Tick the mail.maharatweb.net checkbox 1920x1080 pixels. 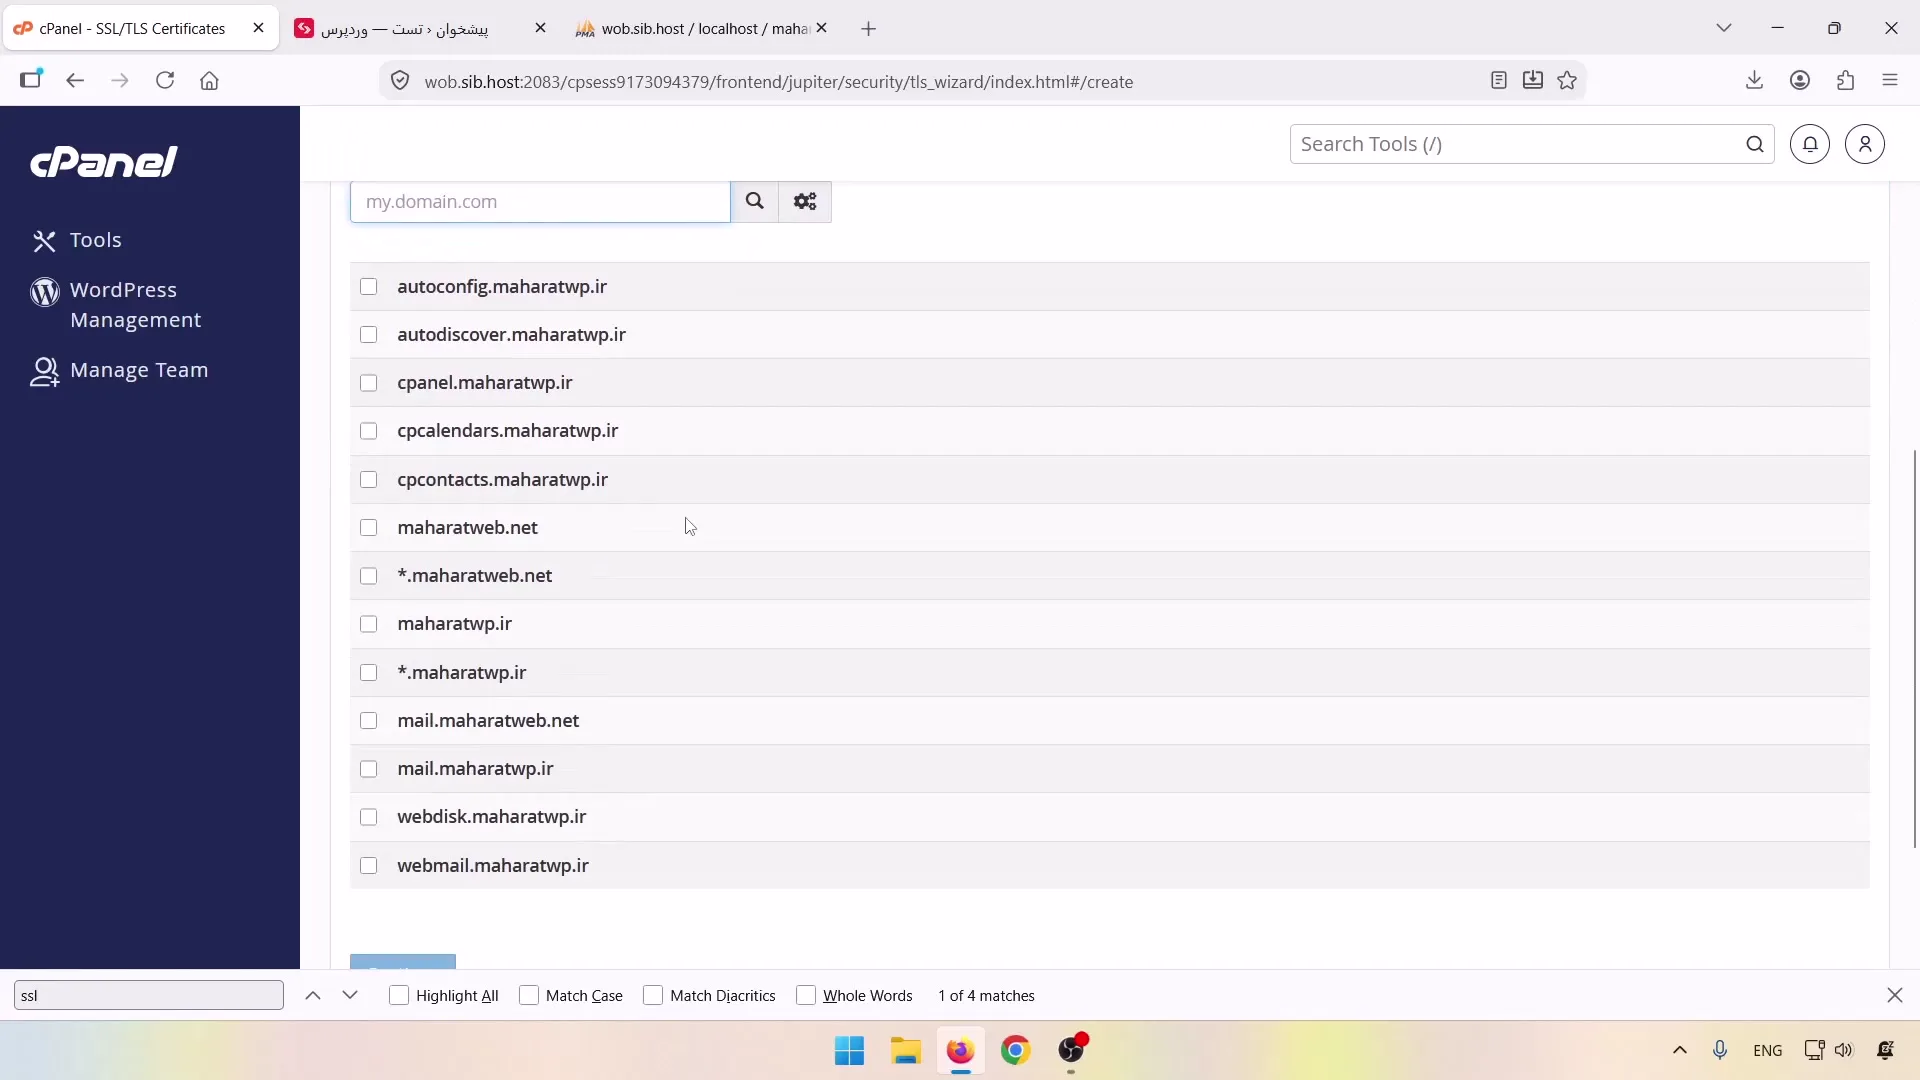point(369,721)
